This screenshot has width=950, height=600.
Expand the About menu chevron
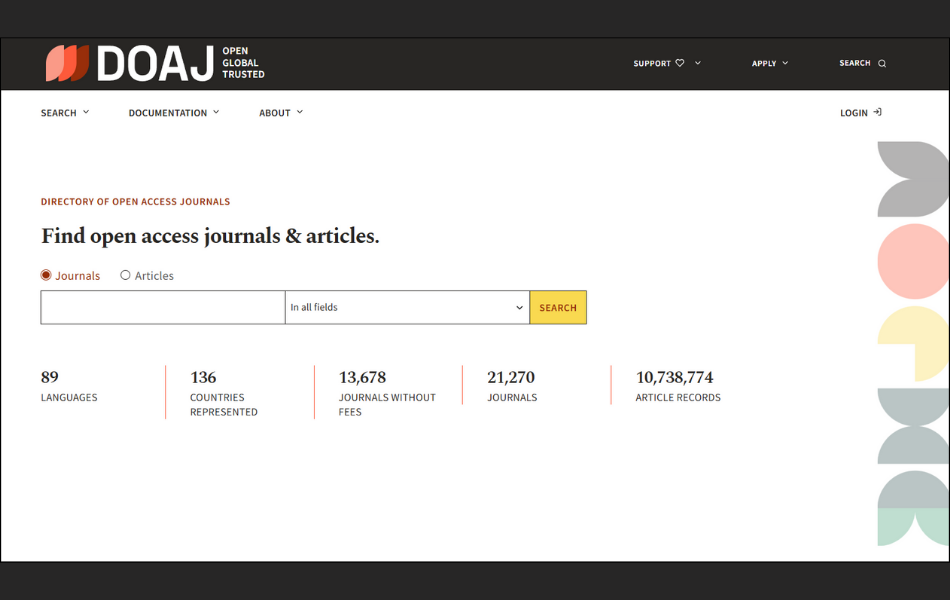point(300,112)
